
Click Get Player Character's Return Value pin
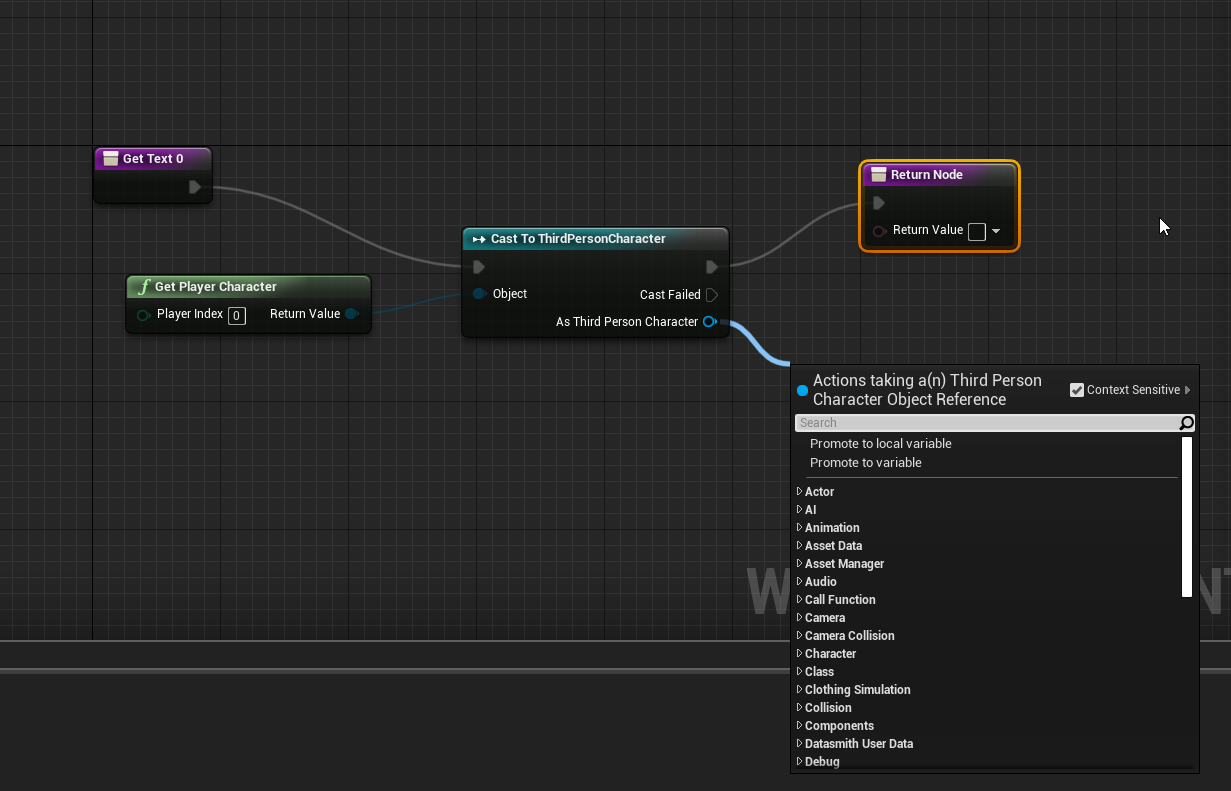352,314
